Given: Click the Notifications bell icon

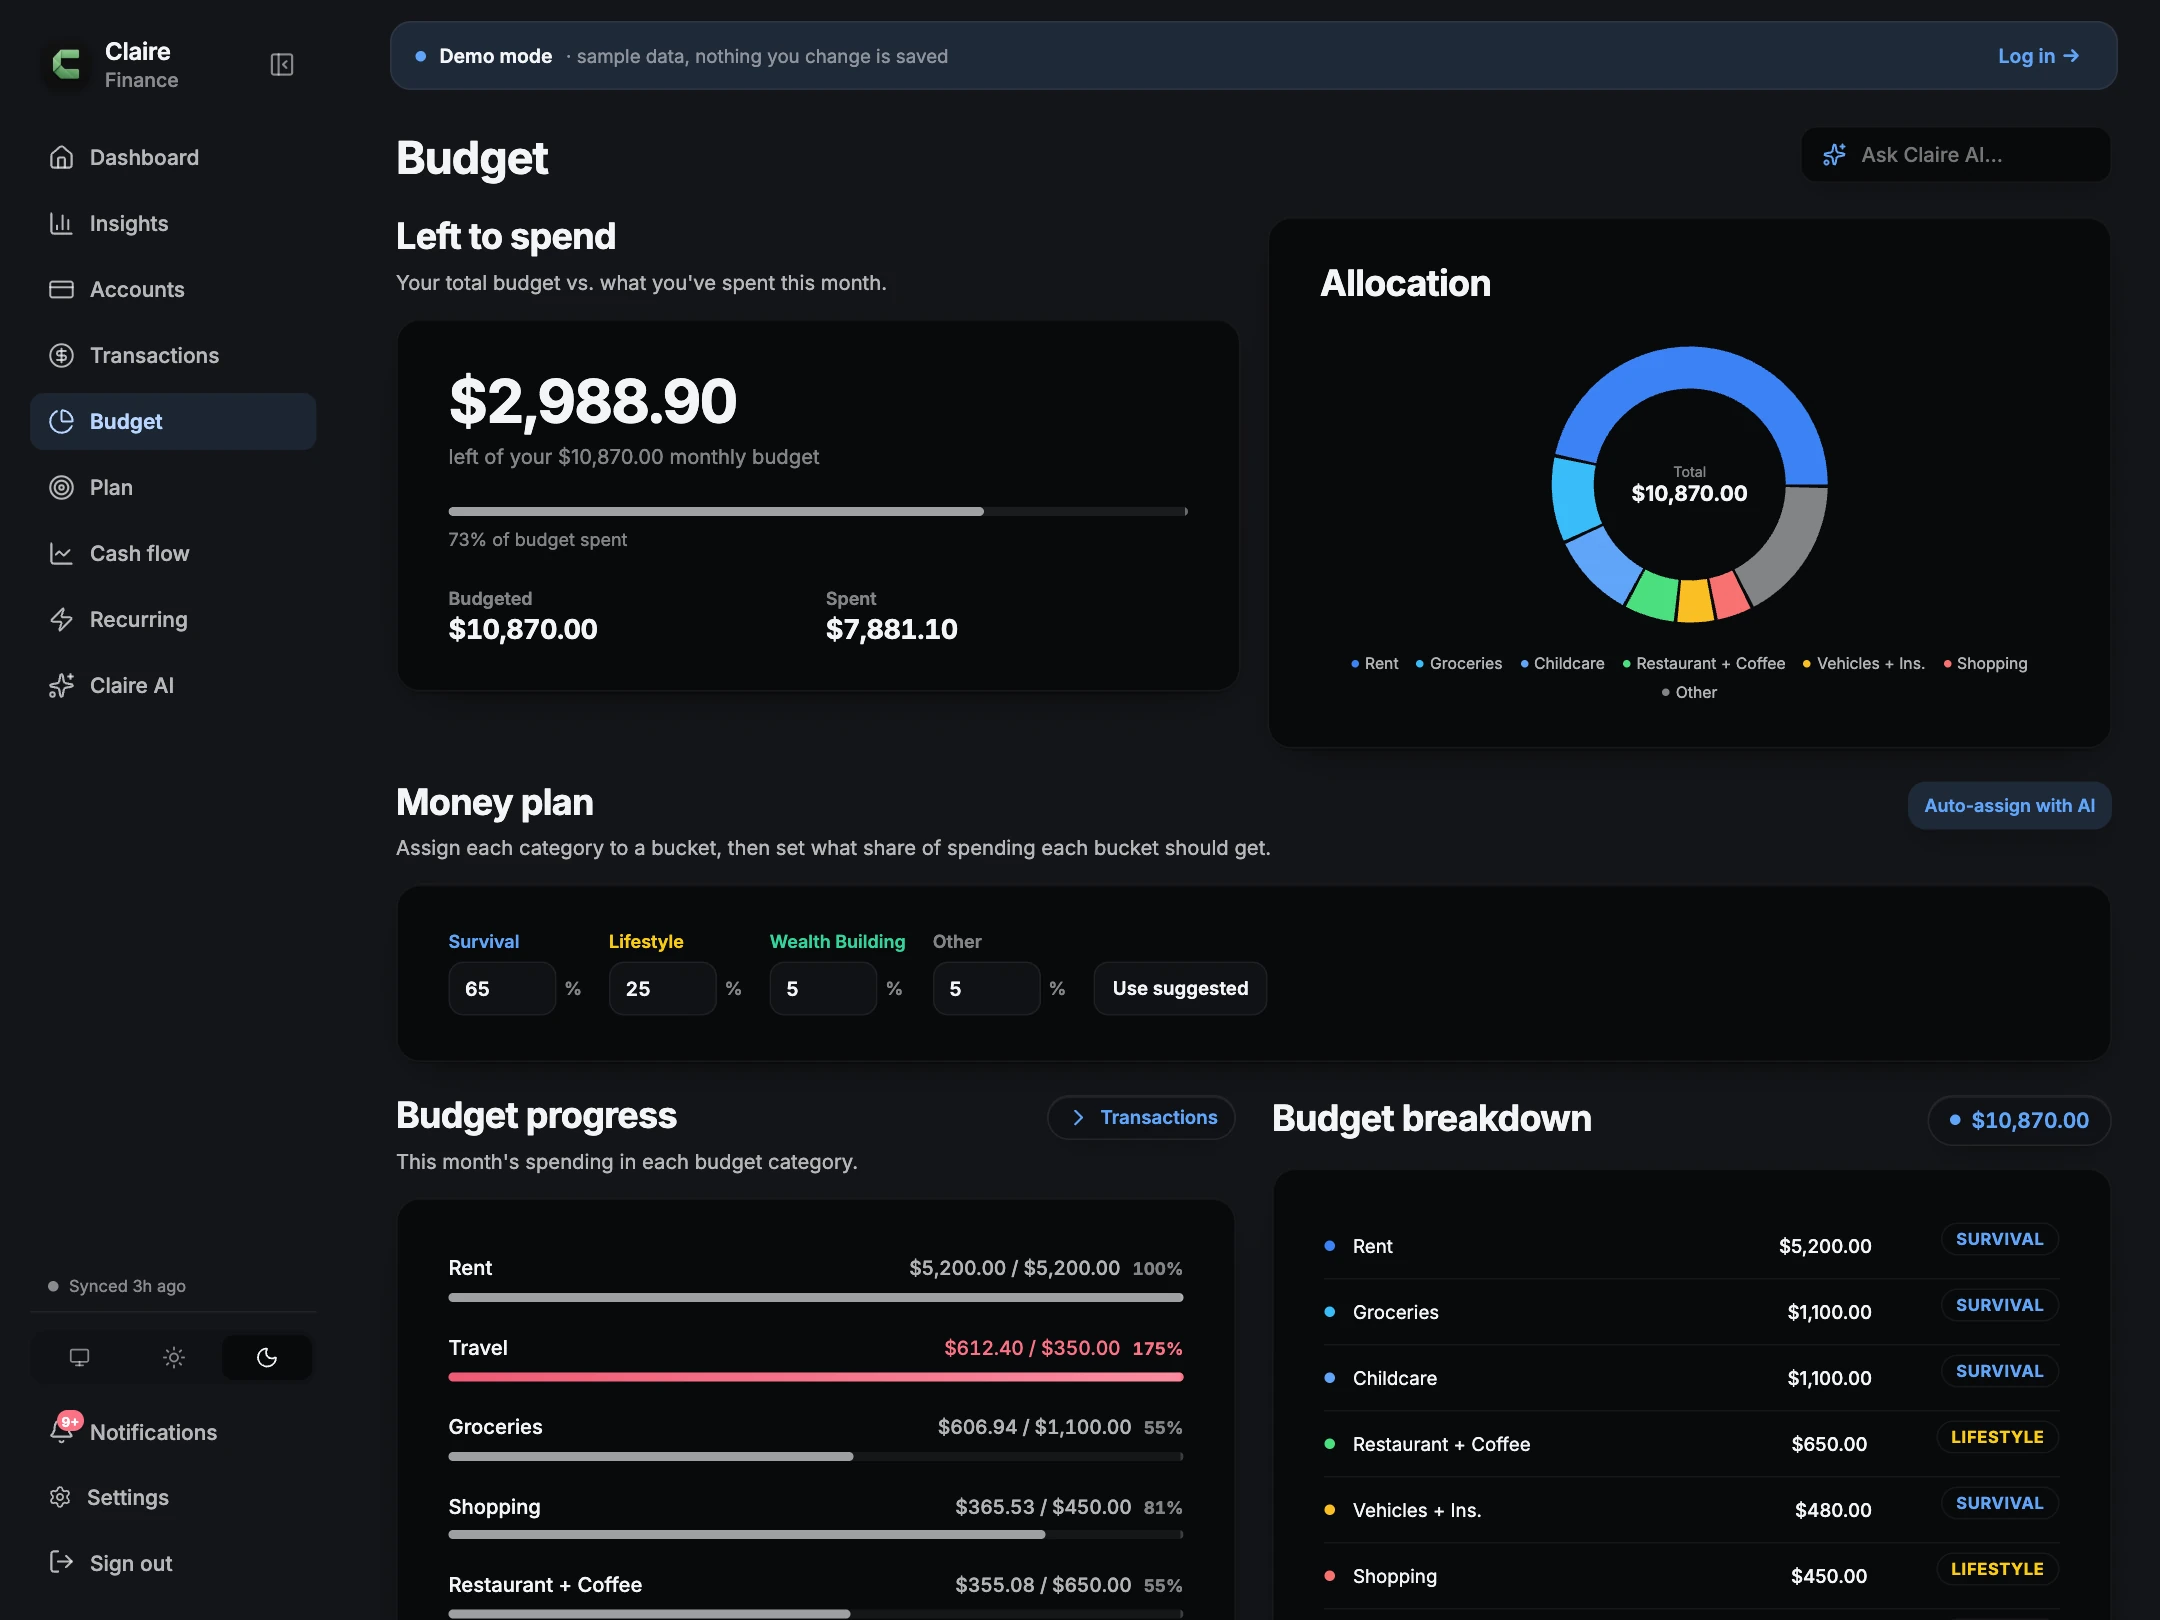Looking at the screenshot, I should click(x=62, y=1431).
